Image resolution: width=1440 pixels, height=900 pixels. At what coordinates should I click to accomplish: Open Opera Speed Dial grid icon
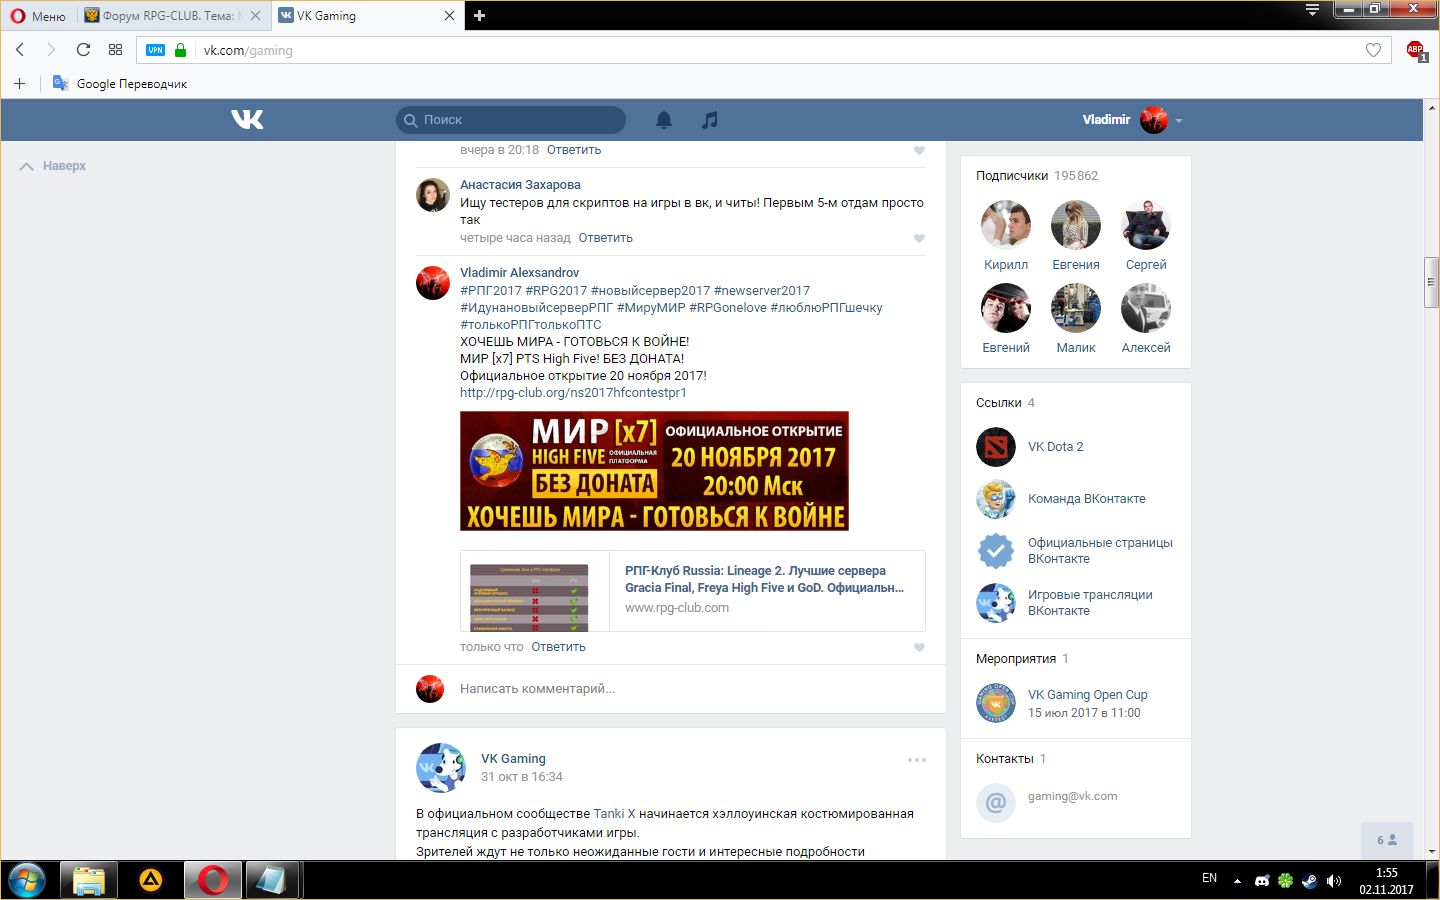click(x=115, y=50)
